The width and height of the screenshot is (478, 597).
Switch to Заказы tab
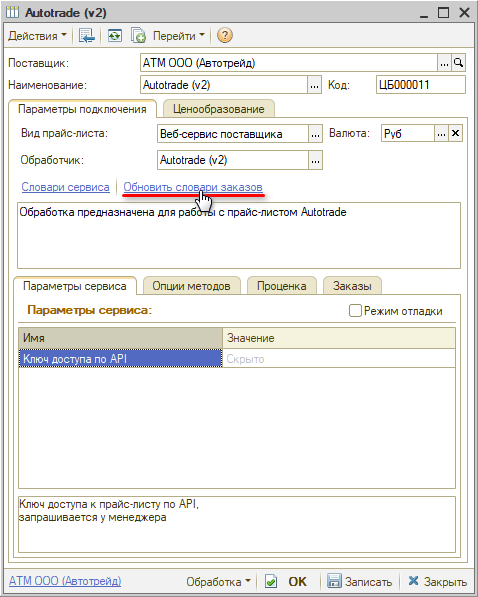tap(352, 286)
